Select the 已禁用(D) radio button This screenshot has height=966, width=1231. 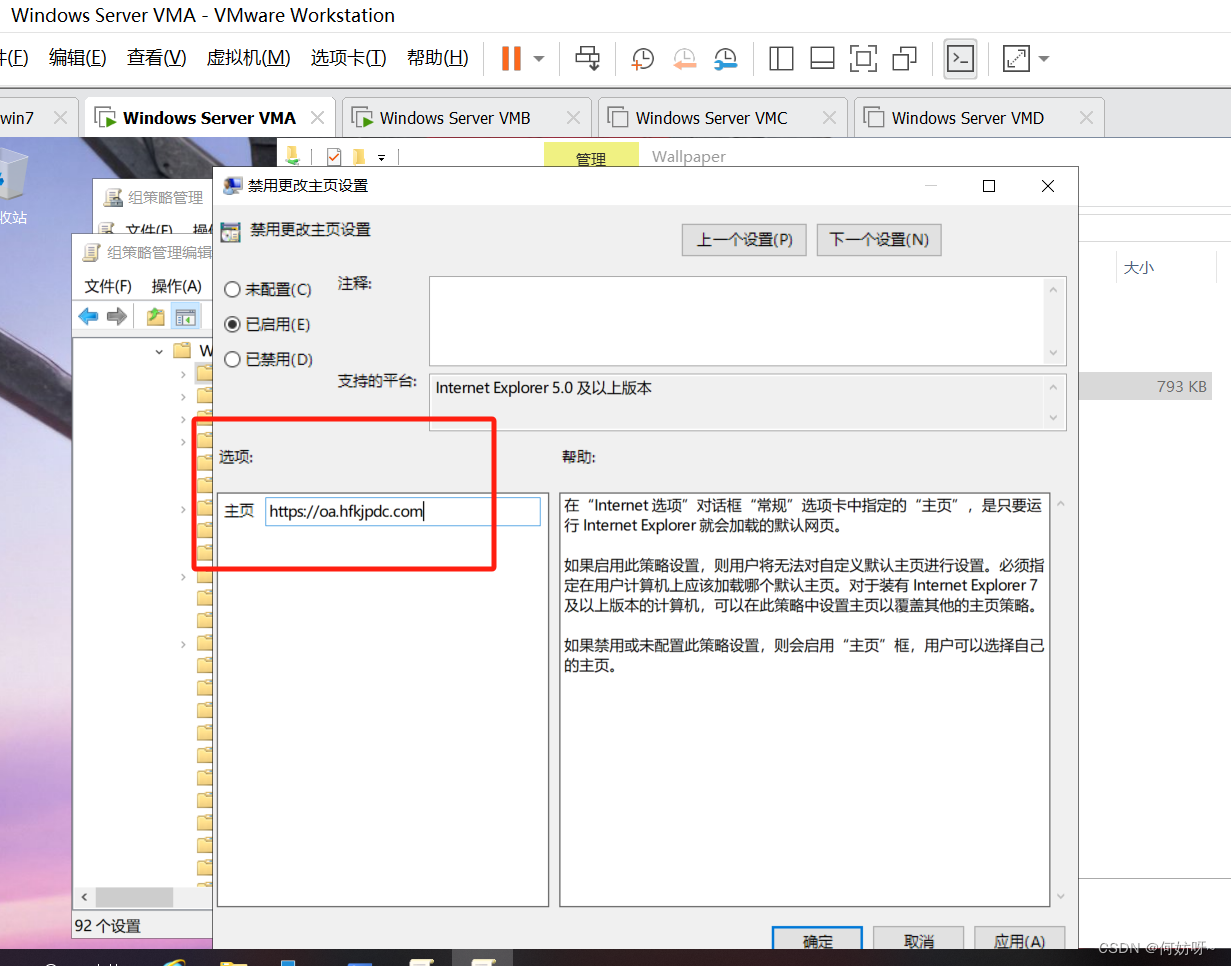(x=232, y=360)
